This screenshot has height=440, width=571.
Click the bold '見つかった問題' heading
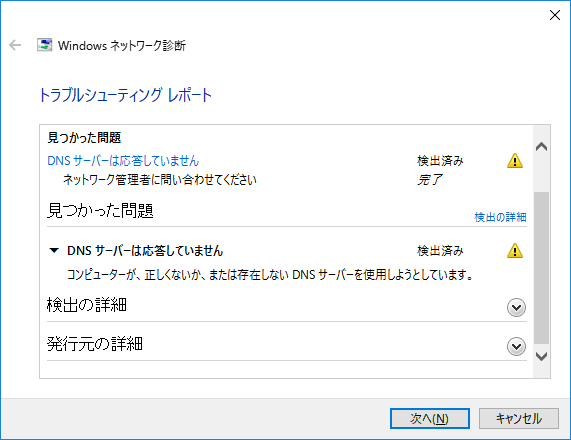[84, 138]
